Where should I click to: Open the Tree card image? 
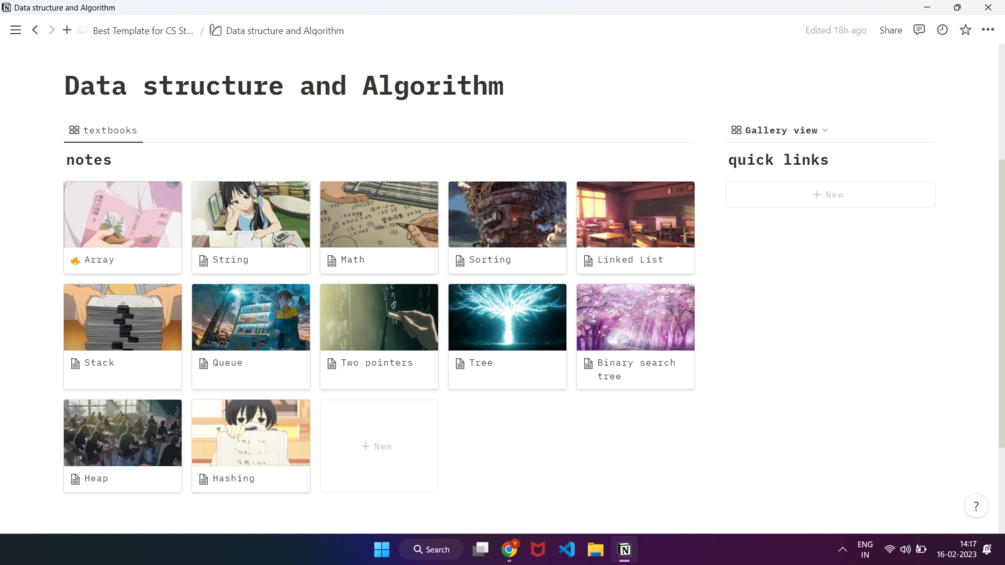click(x=507, y=317)
